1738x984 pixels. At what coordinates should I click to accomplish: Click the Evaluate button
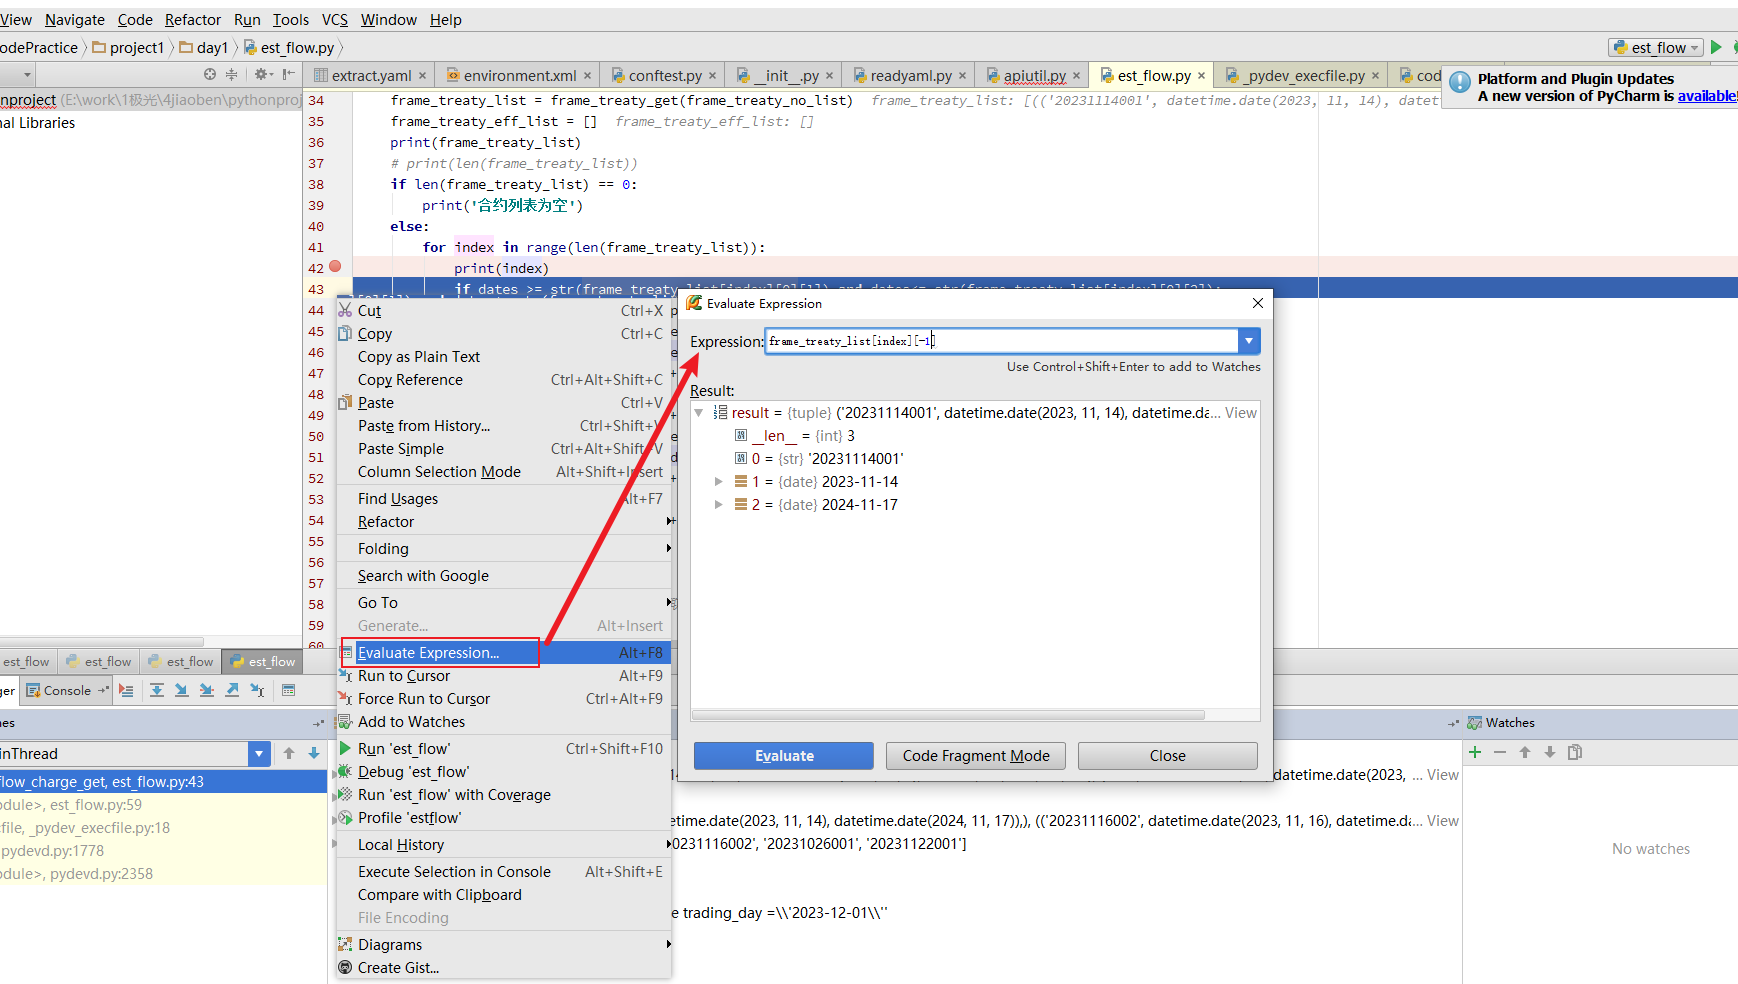(784, 756)
